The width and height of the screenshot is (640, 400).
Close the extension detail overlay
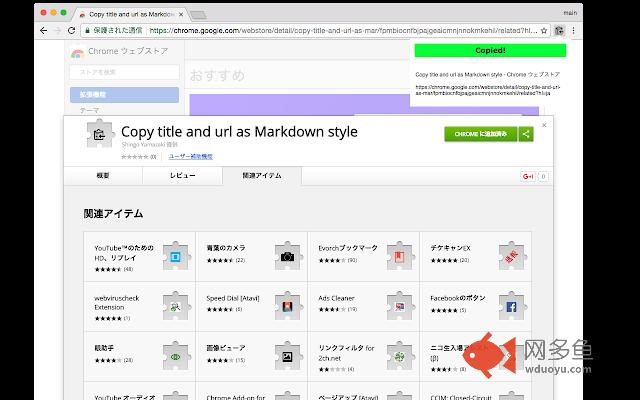[x=544, y=125]
